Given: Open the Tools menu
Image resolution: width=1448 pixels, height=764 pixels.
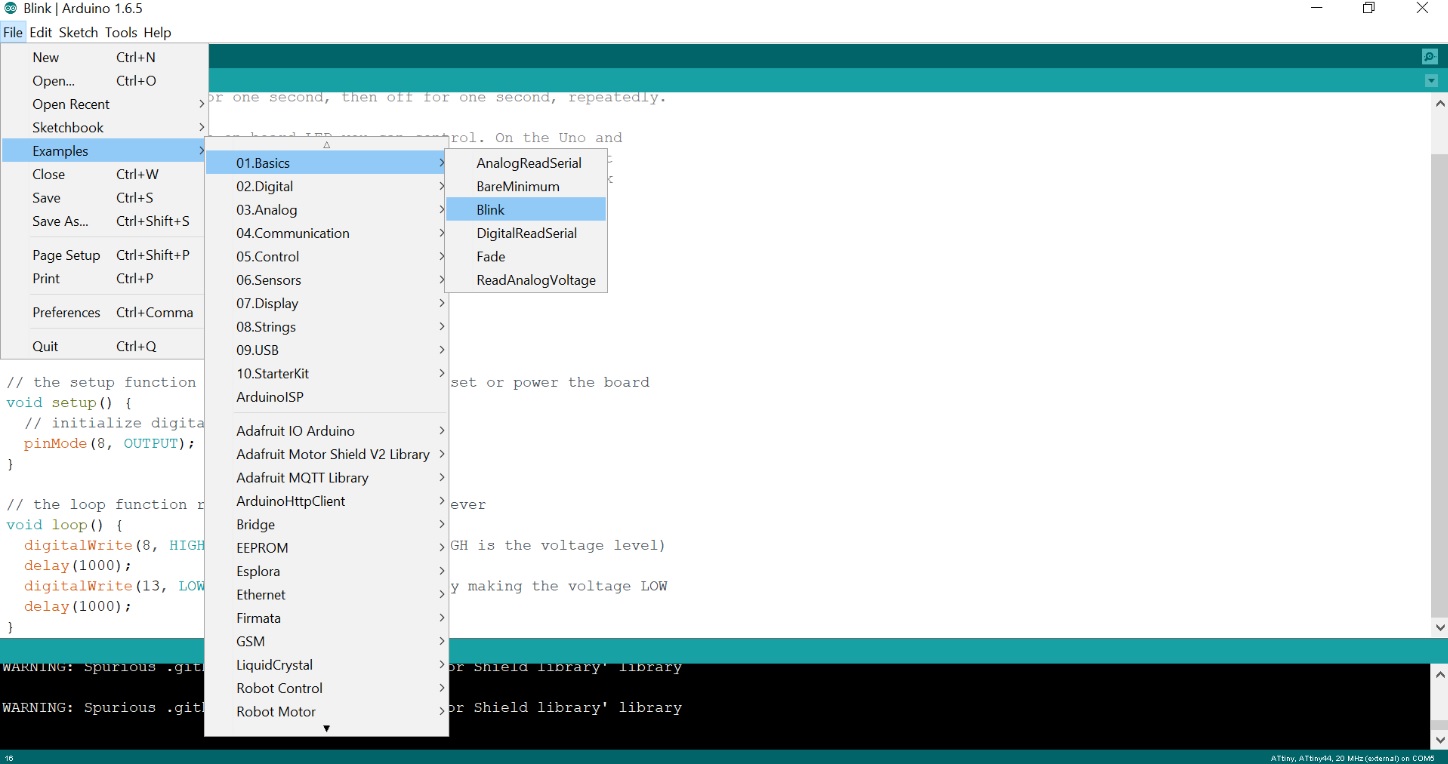Looking at the screenshot, I should pyautogui.click(x=121, y=32).
